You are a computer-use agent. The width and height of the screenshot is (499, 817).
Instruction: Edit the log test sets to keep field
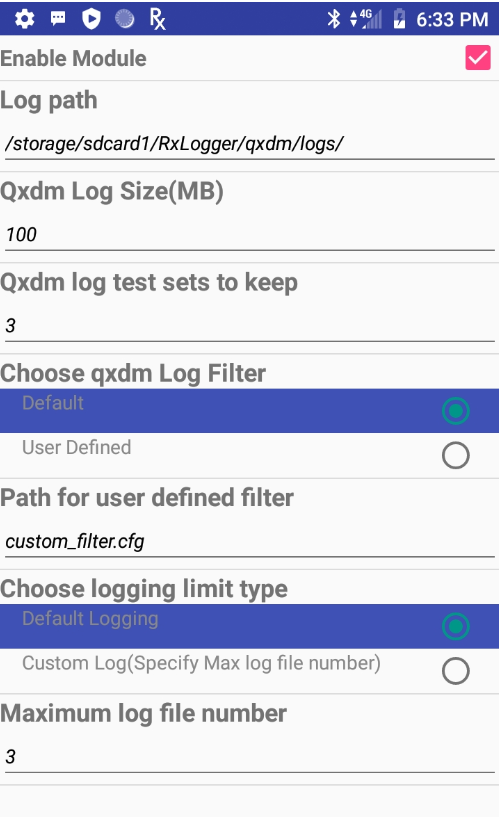250,326
